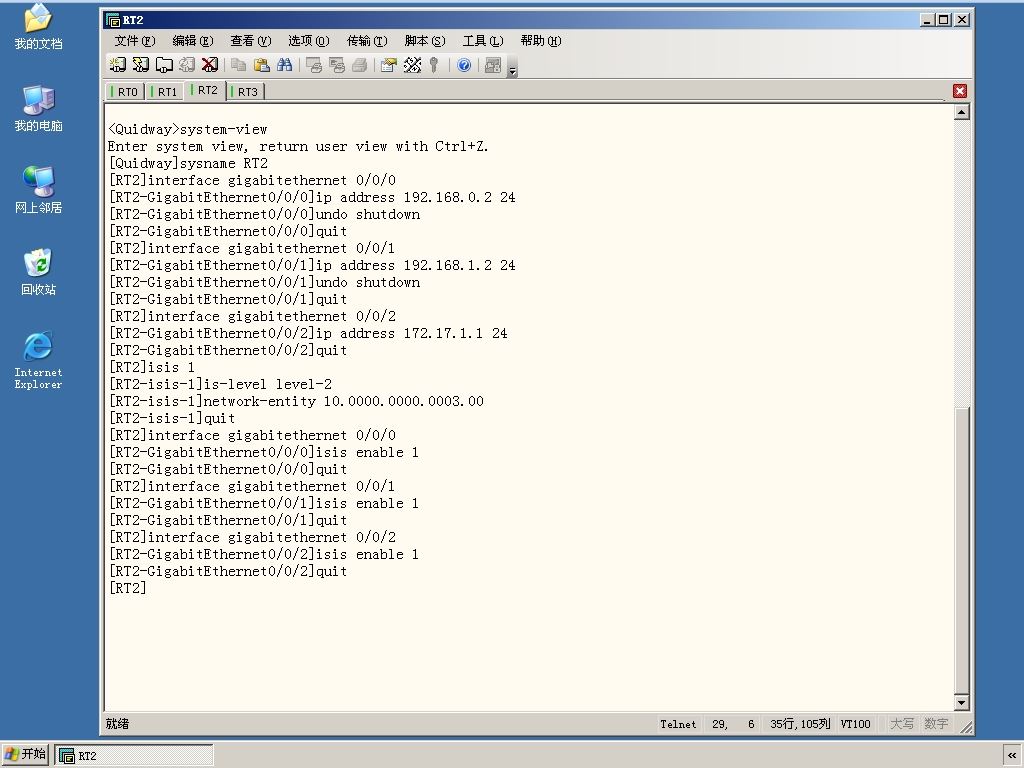
Task: Click the Copy toolbar icon
Action: [x=238, y=65]
